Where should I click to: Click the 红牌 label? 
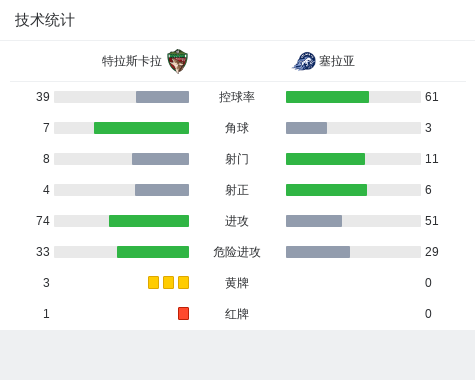click(237, 314)
